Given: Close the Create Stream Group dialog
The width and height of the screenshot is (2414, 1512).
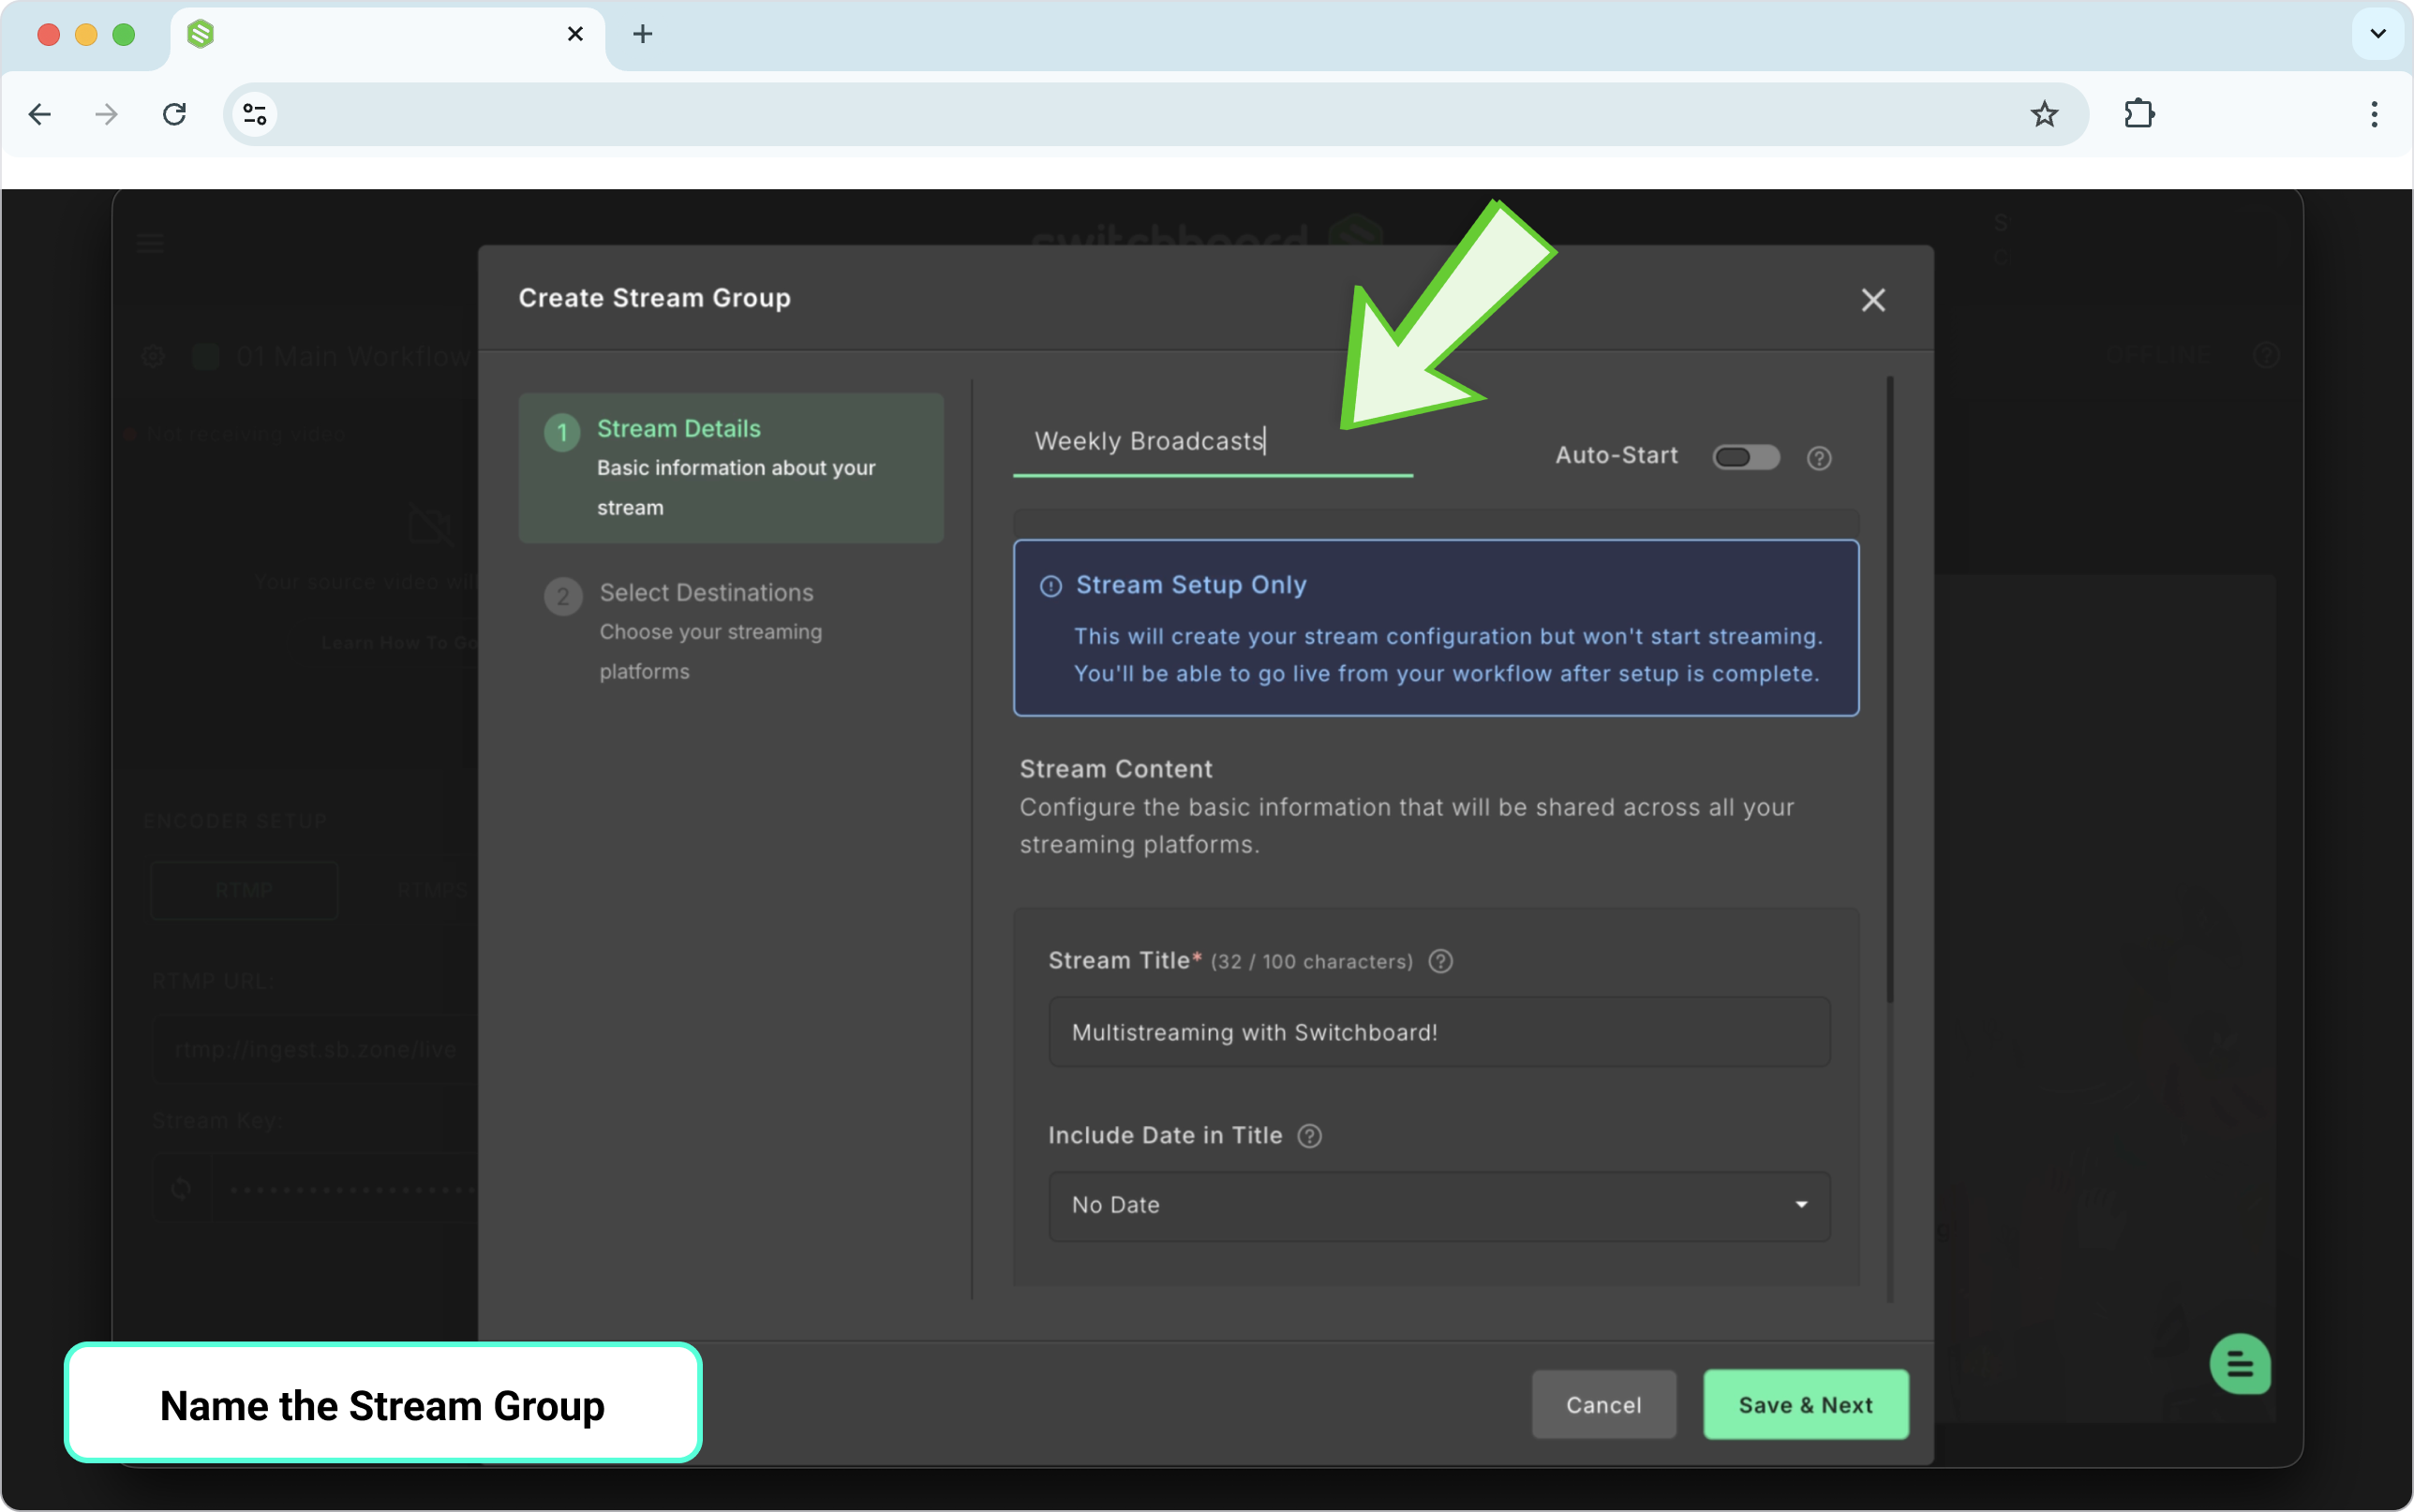Looking at the screenshot, I should 1873,300.
